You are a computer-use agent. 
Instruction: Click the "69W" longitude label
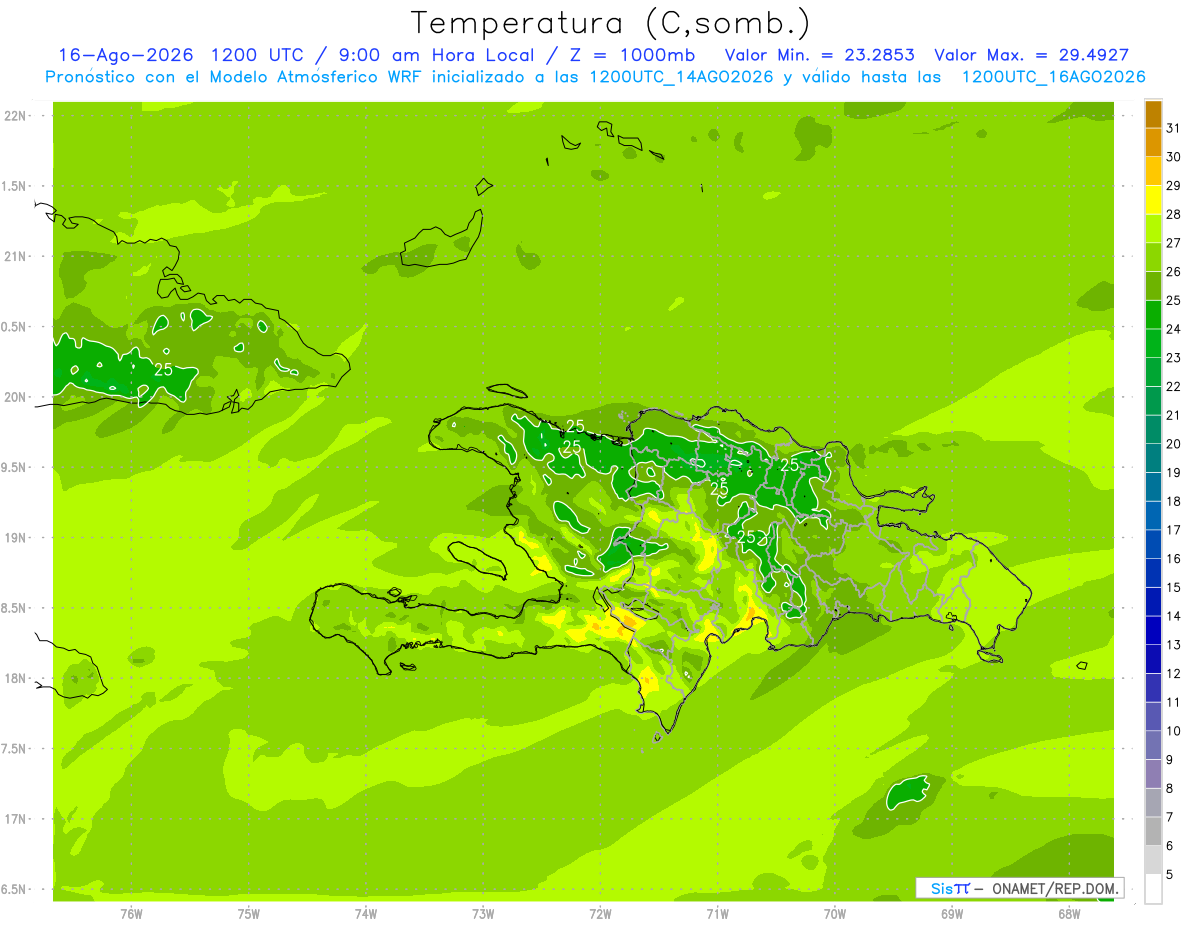click(x=952, y=913)
